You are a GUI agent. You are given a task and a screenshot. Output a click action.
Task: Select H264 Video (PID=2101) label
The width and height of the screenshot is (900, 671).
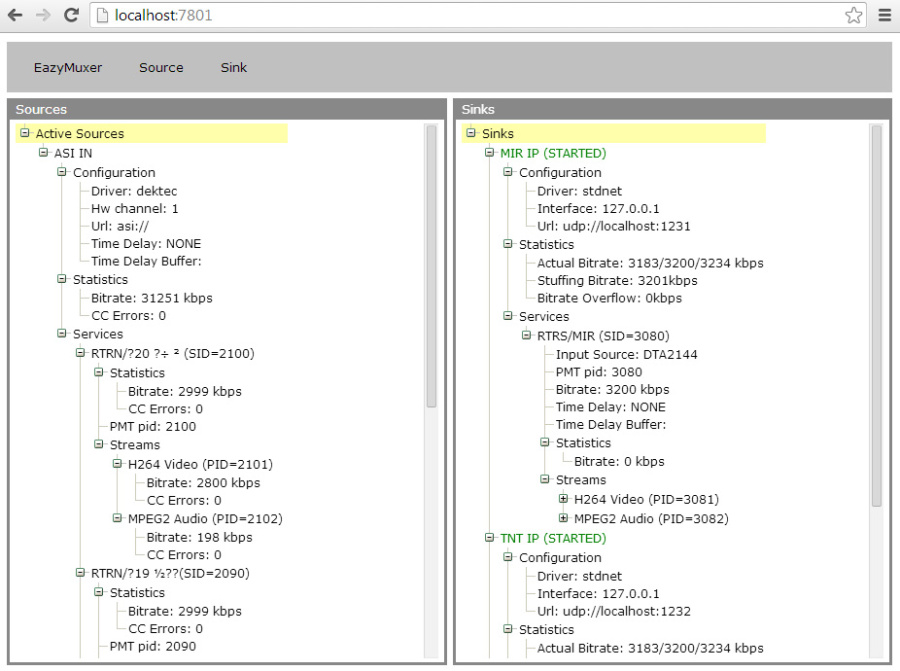click(200, 464)
